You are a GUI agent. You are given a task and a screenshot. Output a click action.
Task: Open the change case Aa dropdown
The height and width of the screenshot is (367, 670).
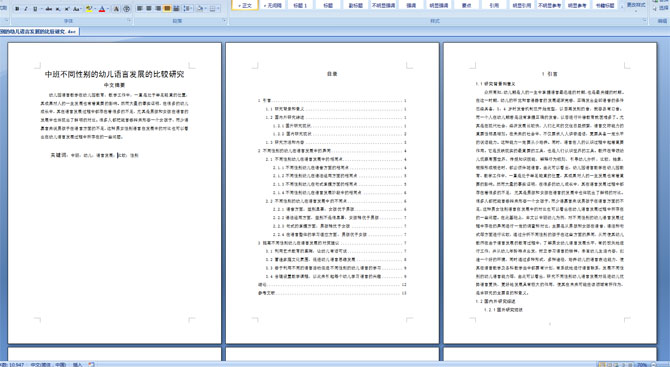(77, 9)
